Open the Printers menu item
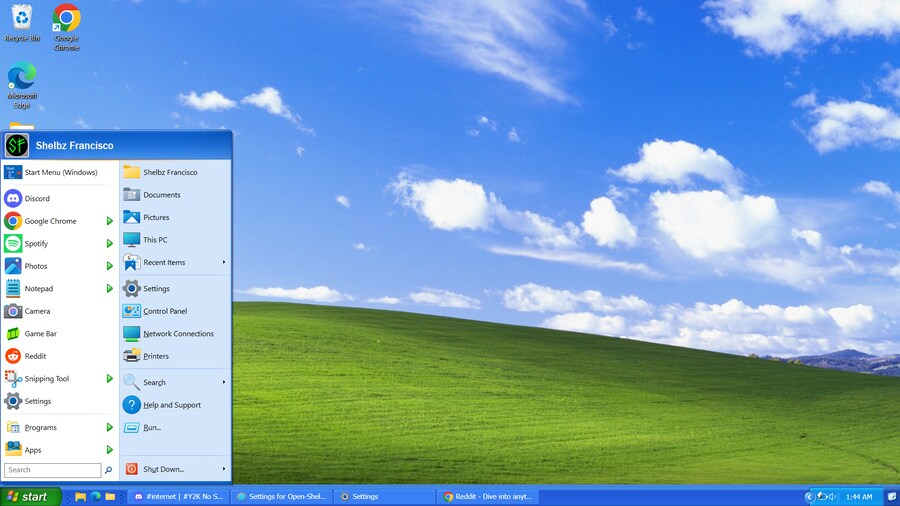This screenshot has width=900, height=506. [x=155, y=356]
